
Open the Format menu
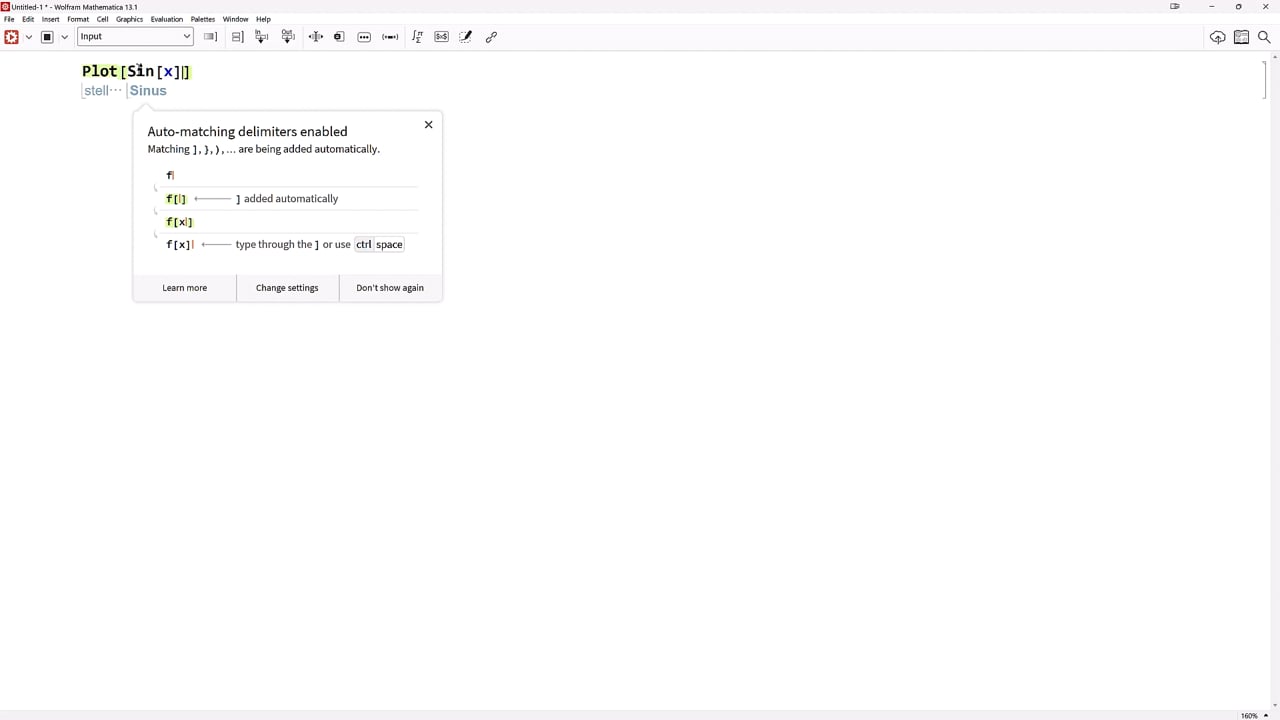point(78,19)
